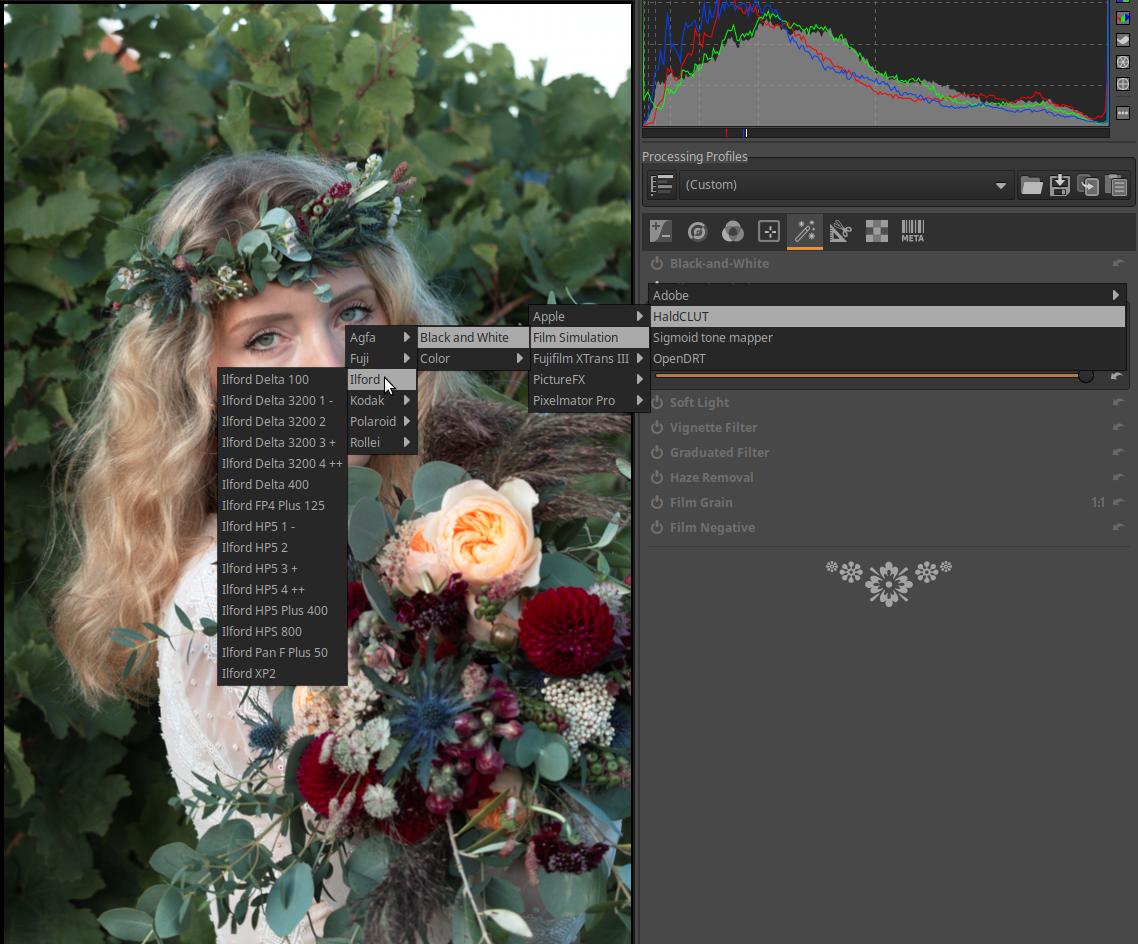Click the Graduated Filter section title

point(719,453)
